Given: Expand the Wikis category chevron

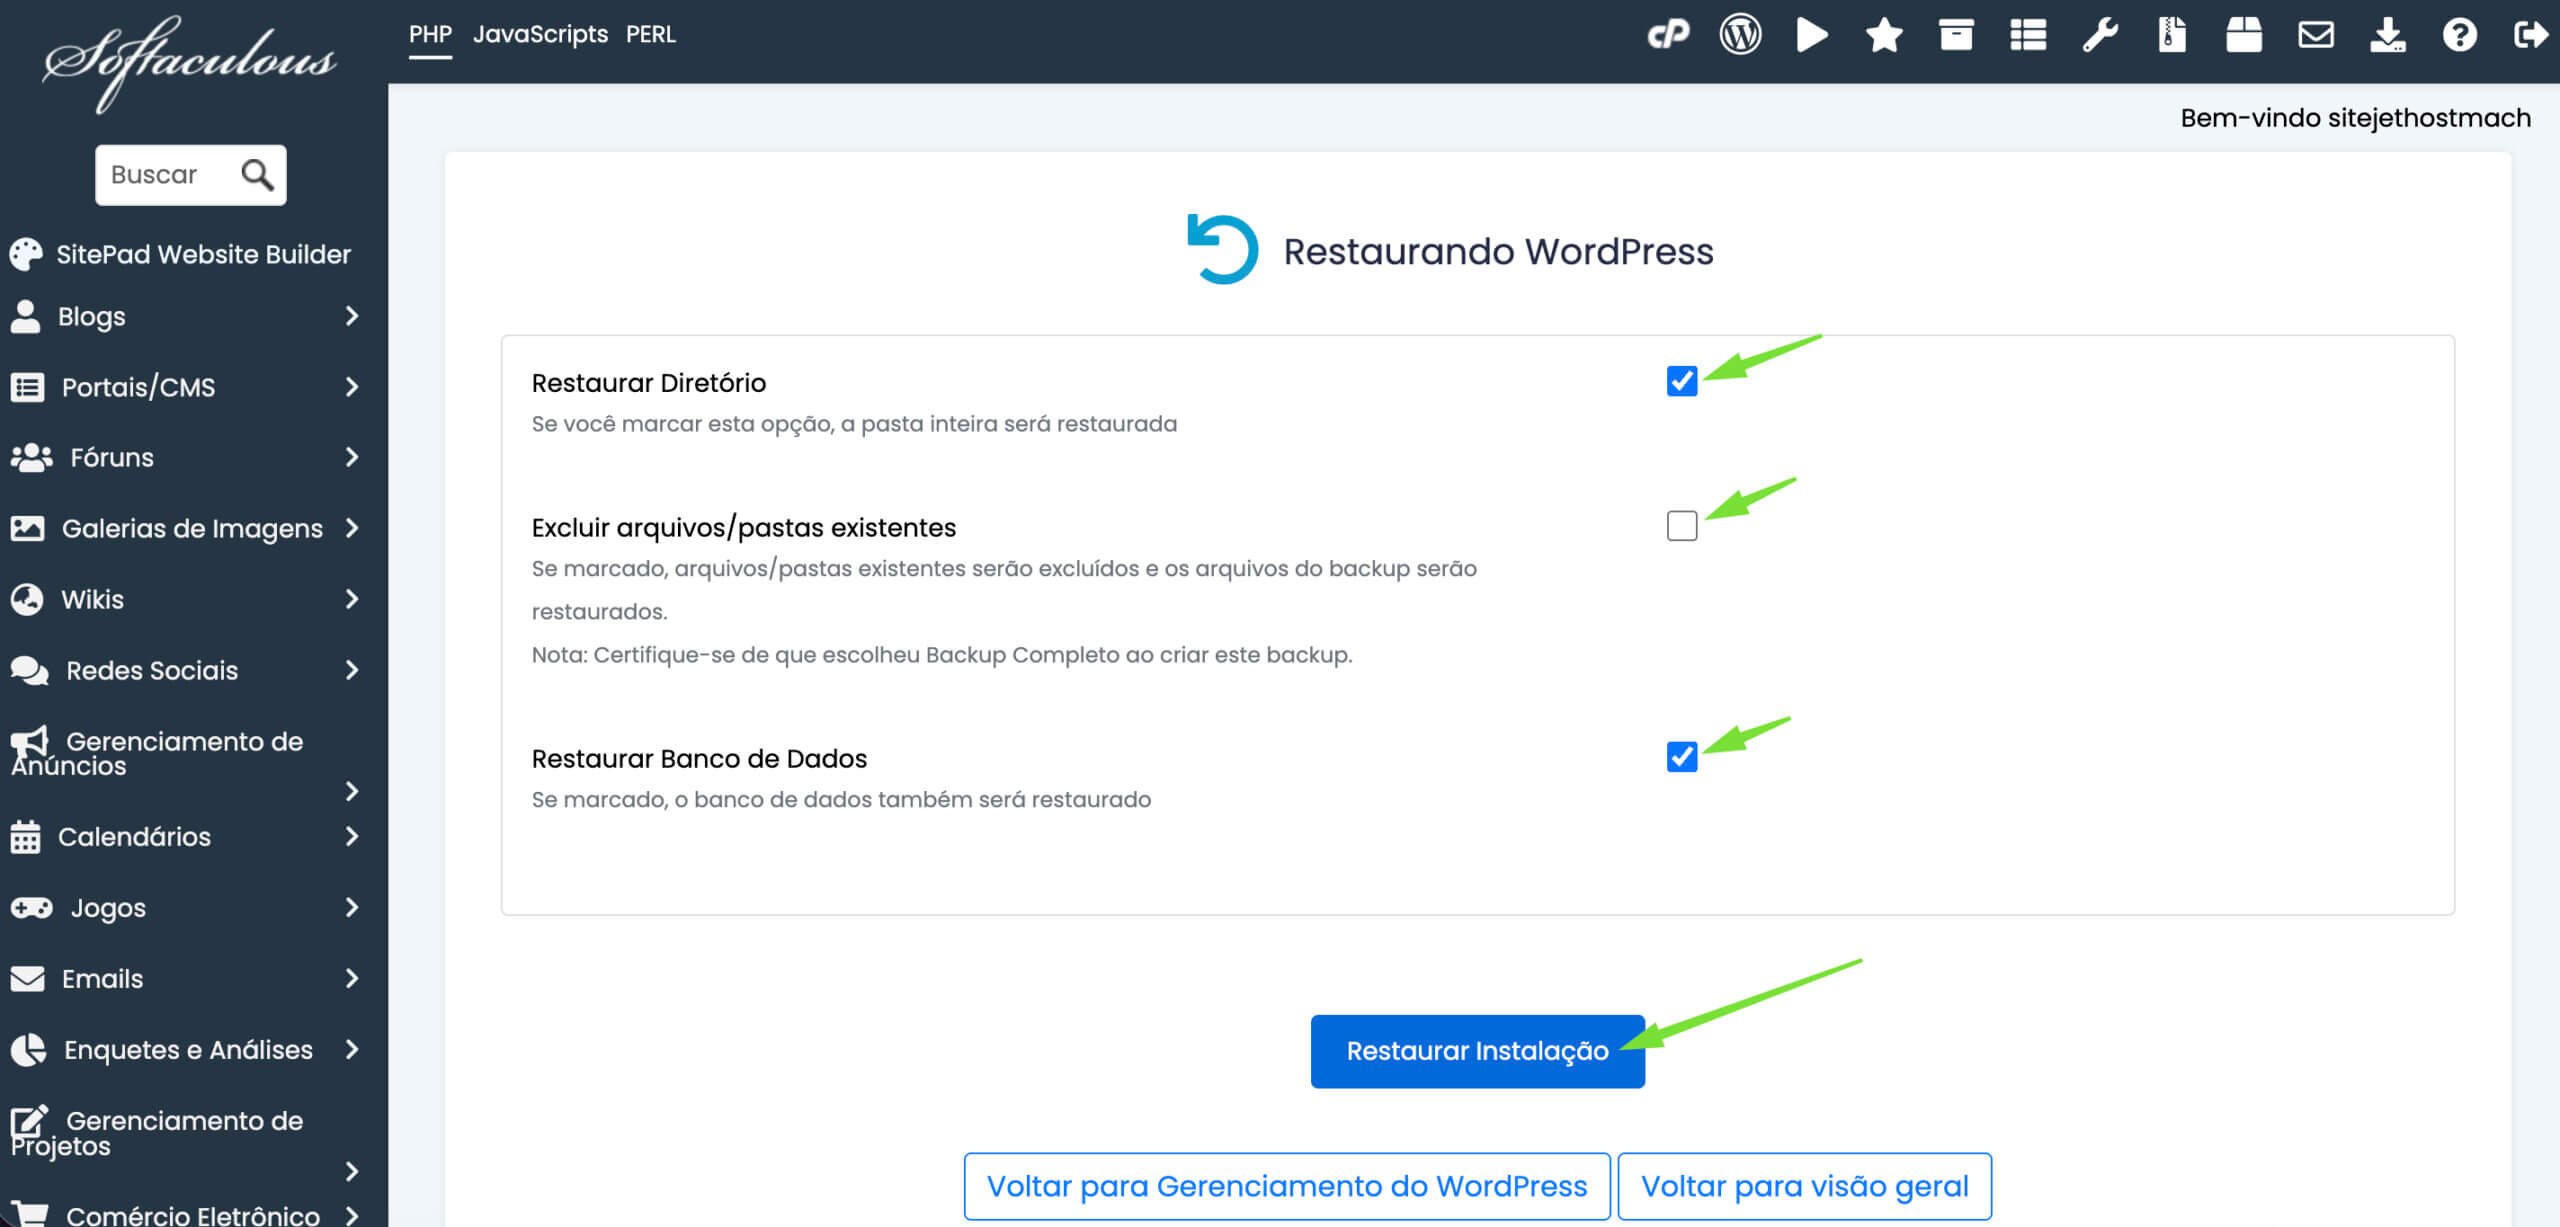Looking at the screenshot, I should tap(352, 599).
